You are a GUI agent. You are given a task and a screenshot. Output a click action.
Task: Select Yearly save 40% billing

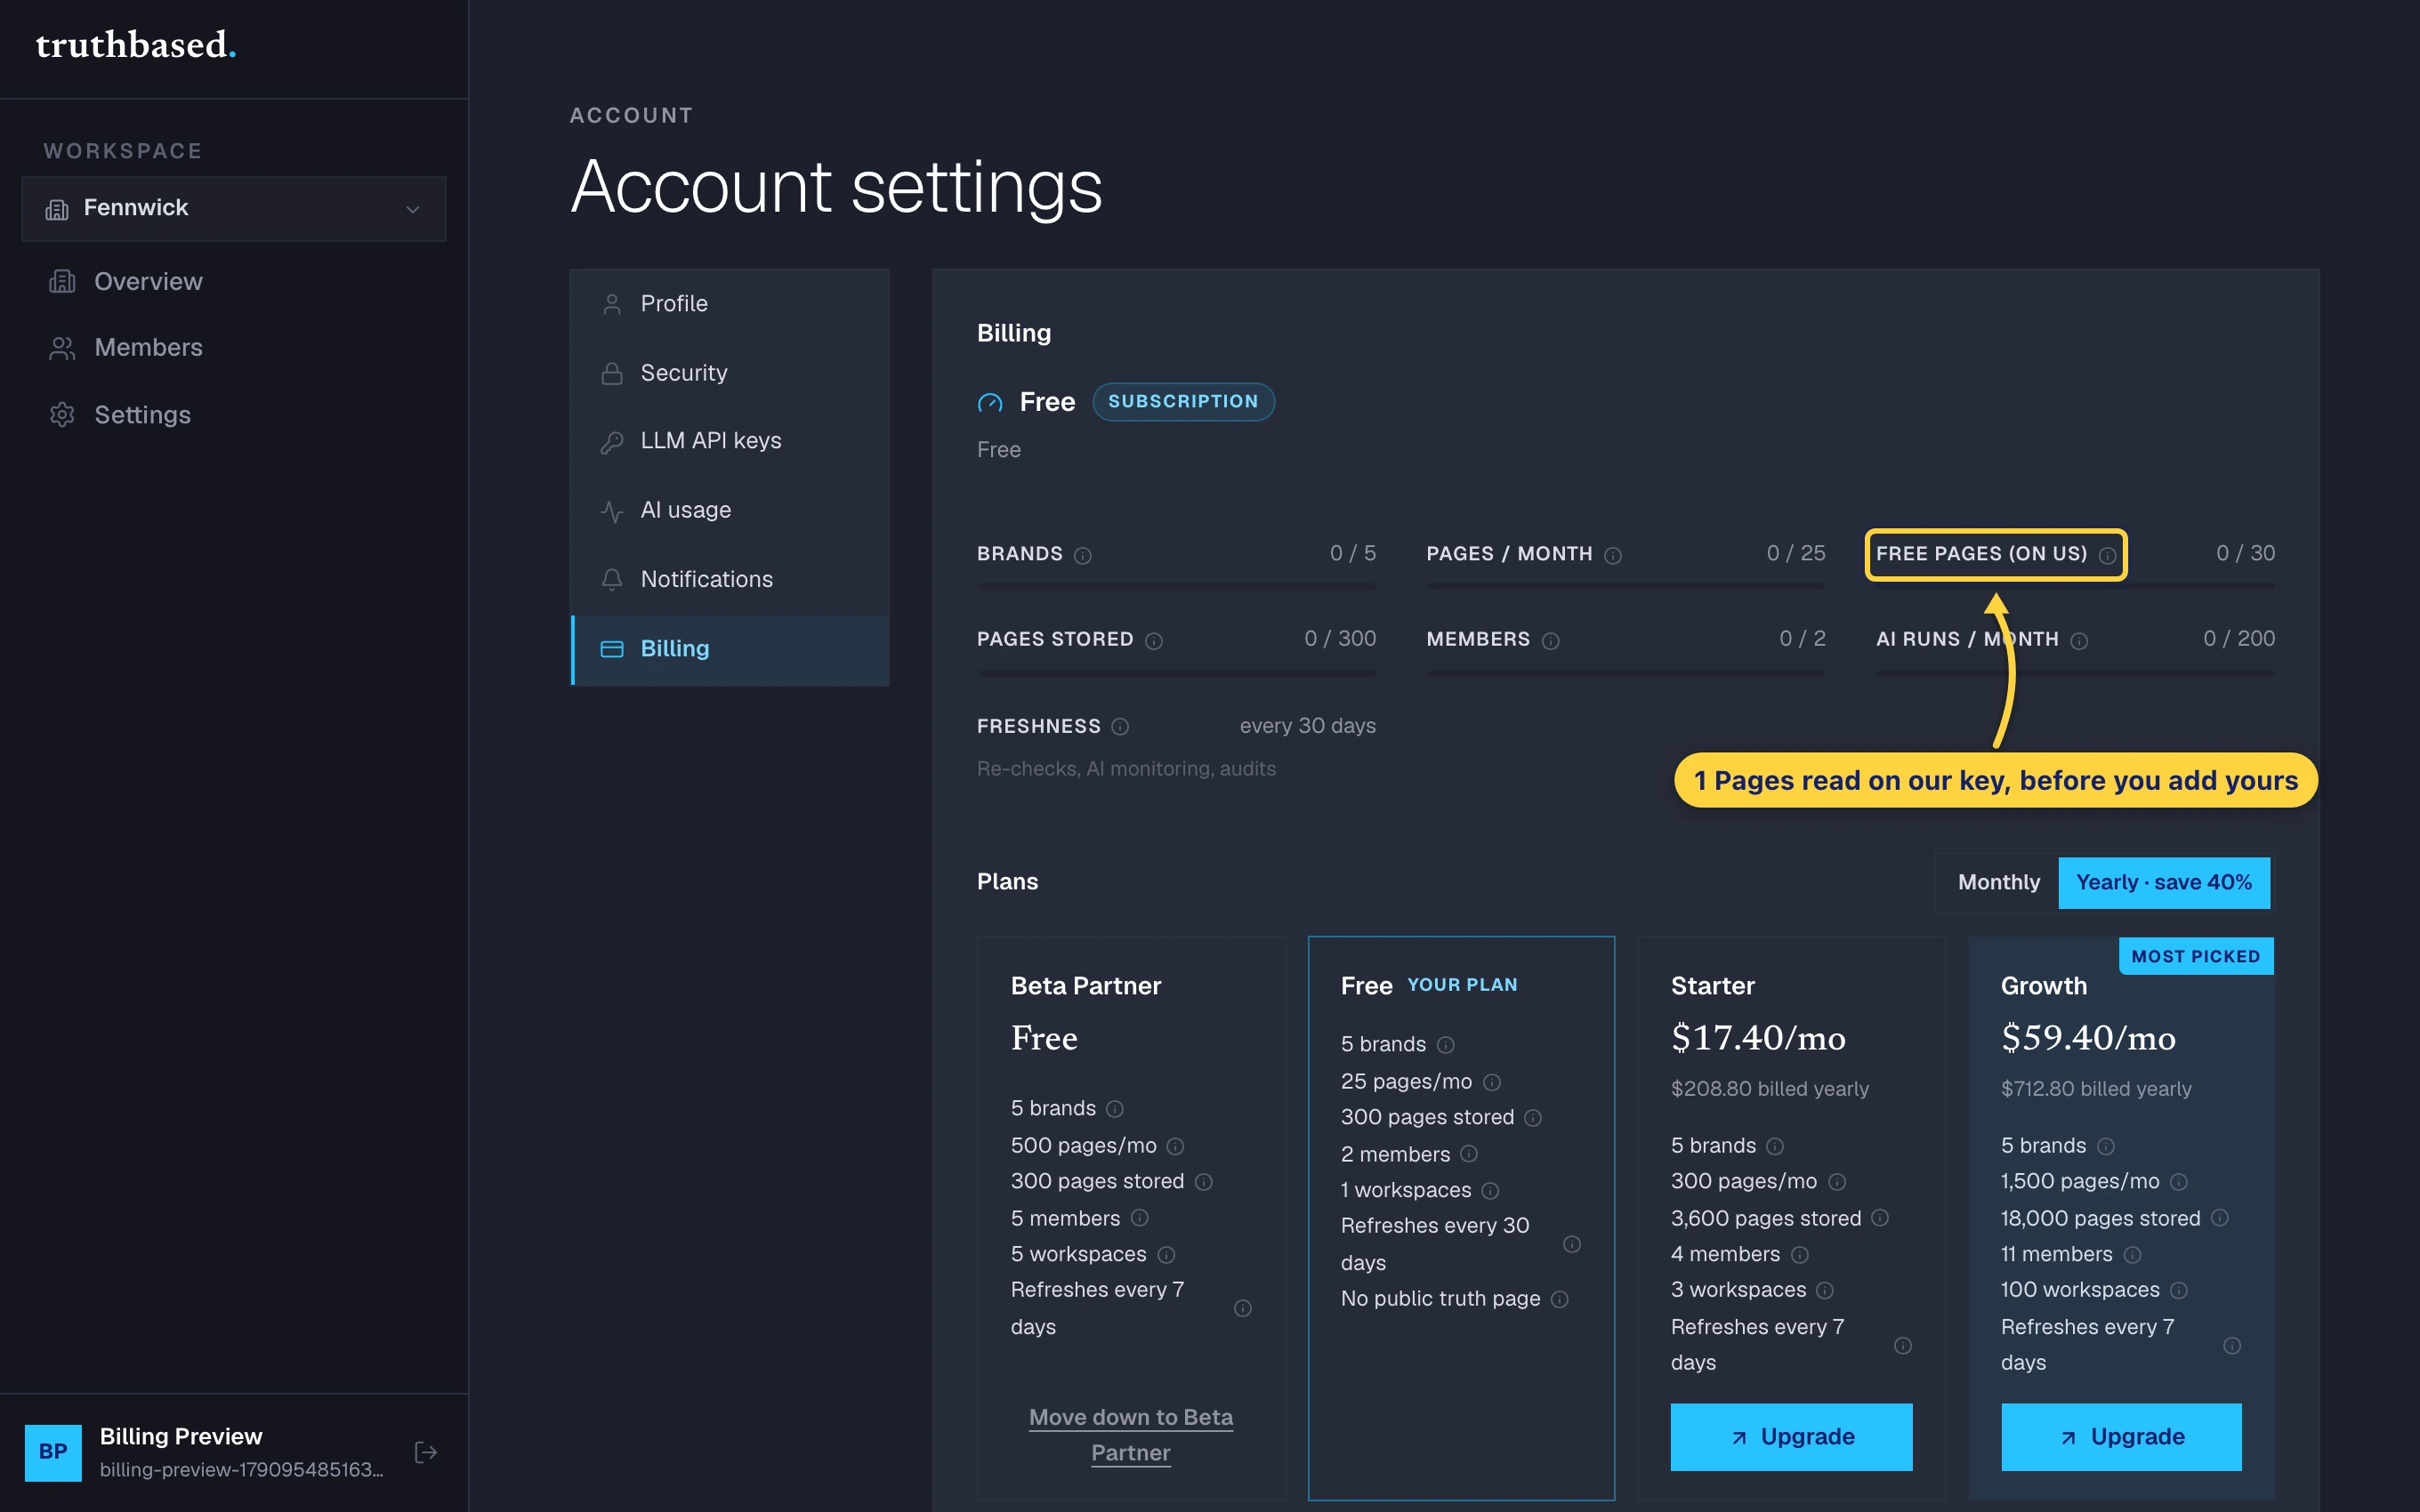click(2164, 882)
